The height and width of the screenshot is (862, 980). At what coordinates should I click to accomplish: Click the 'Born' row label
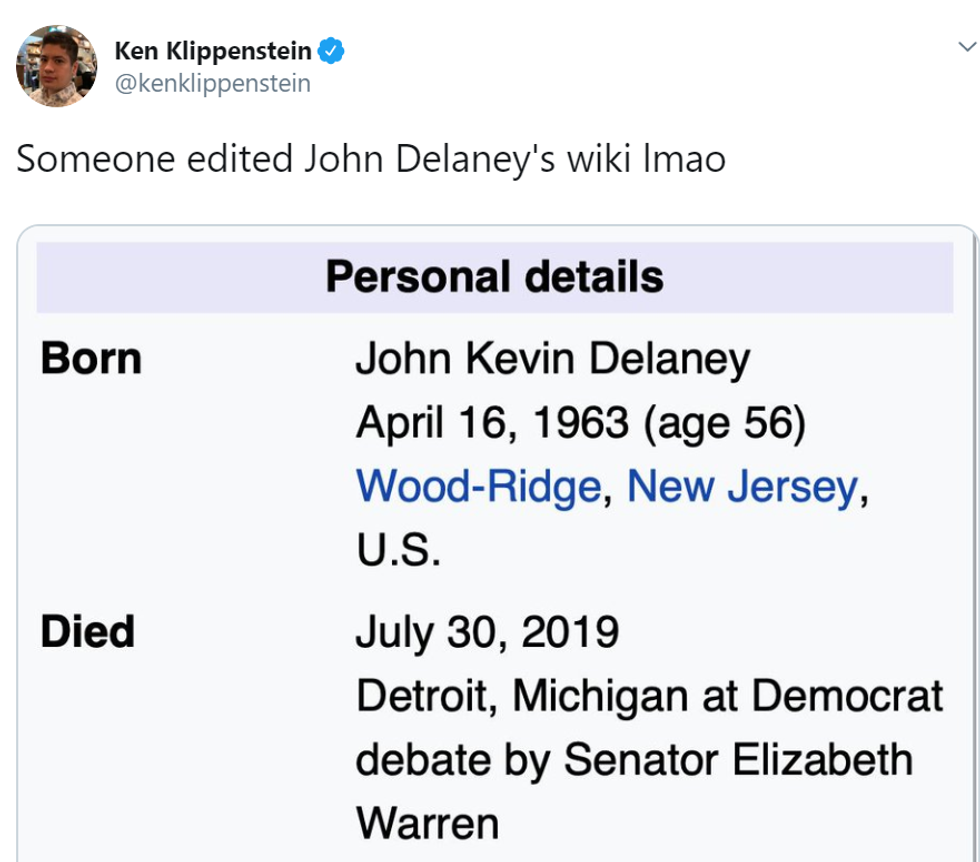91,360
